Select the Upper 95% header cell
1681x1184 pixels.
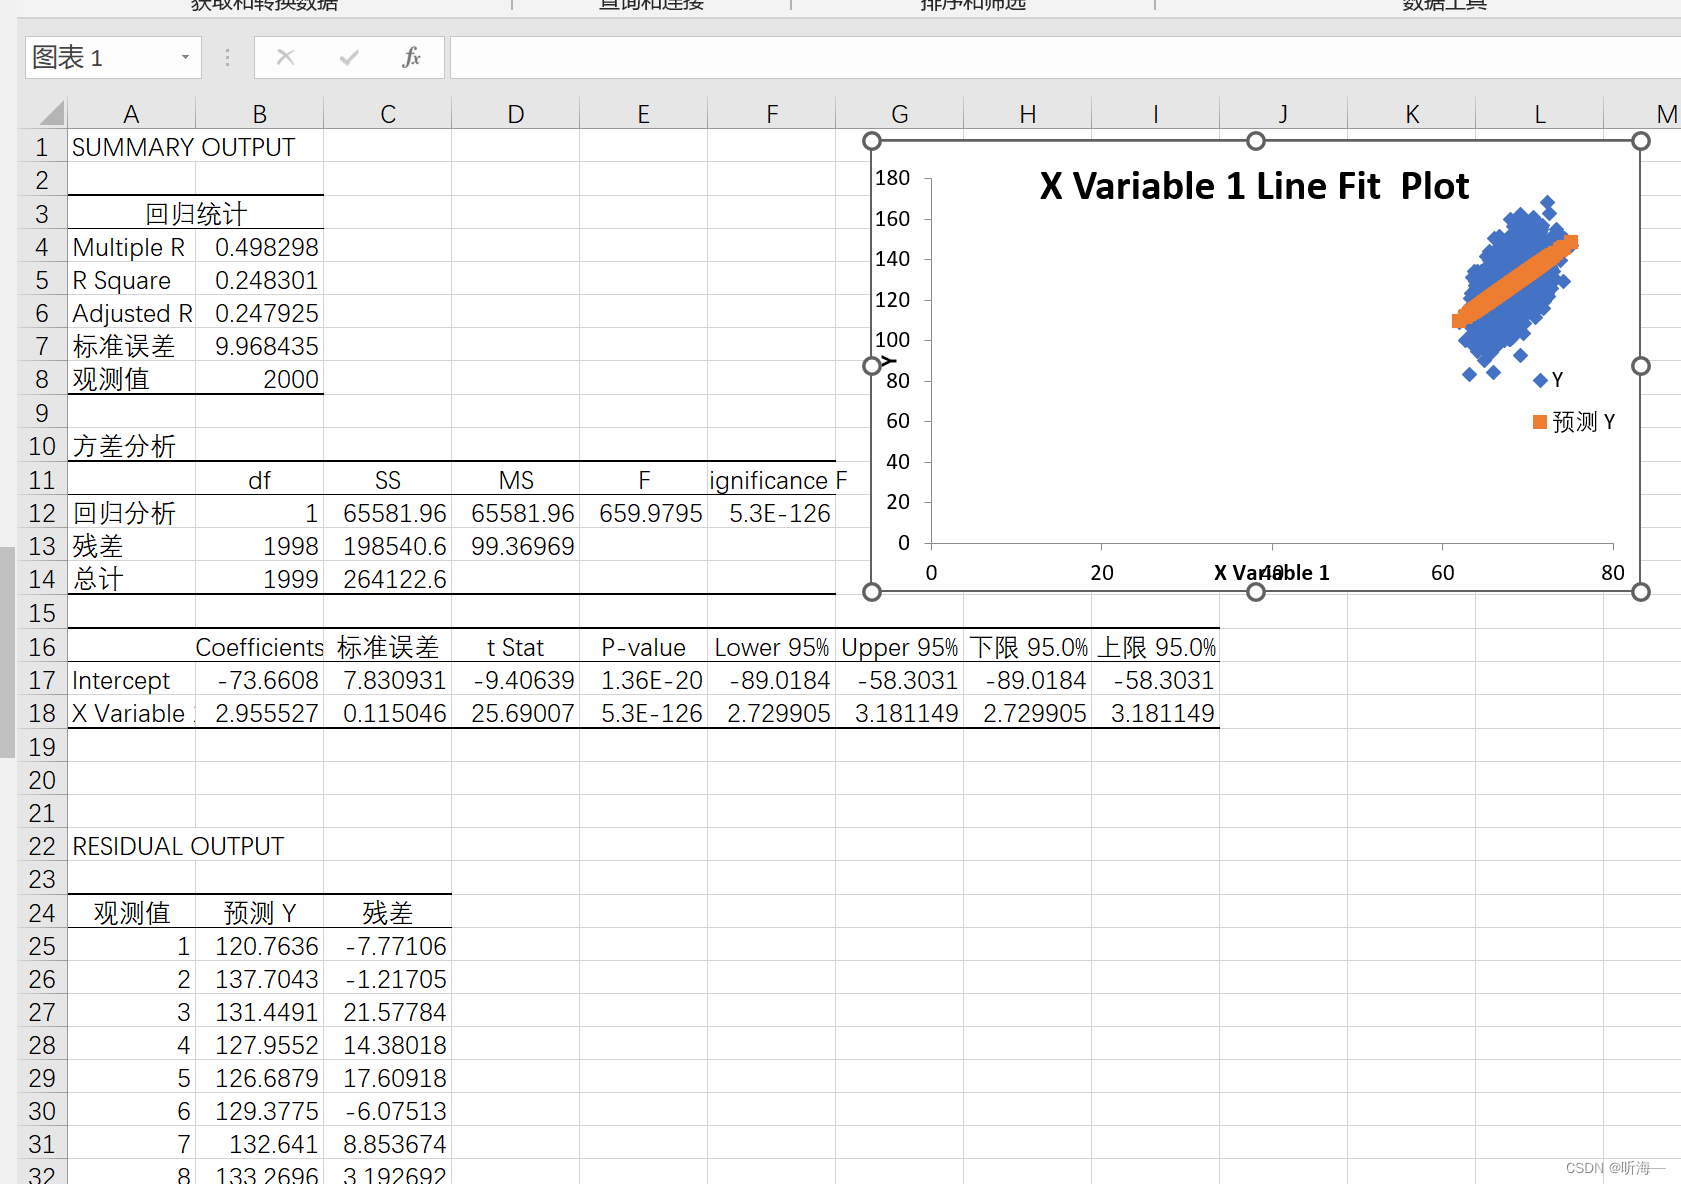pyautogui.click(x=899, y=647)
